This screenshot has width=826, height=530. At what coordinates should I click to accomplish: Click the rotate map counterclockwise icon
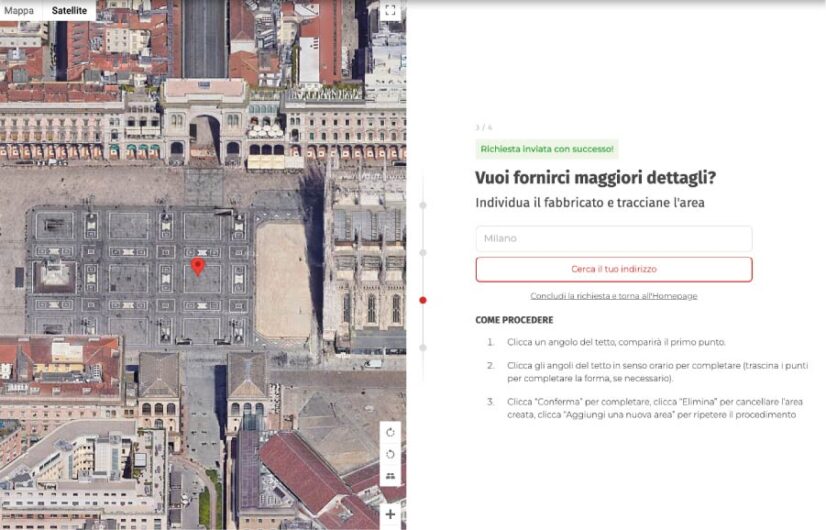[x=391, y=454]
